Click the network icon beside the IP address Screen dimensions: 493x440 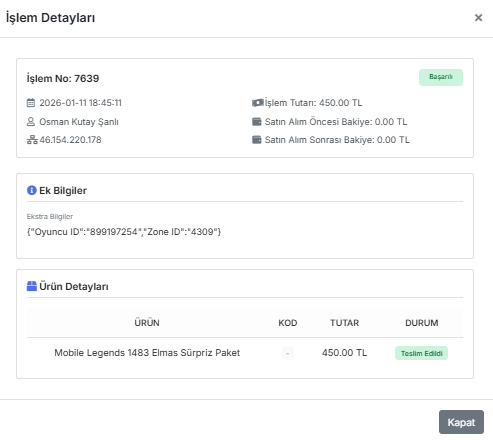point(32,140)
